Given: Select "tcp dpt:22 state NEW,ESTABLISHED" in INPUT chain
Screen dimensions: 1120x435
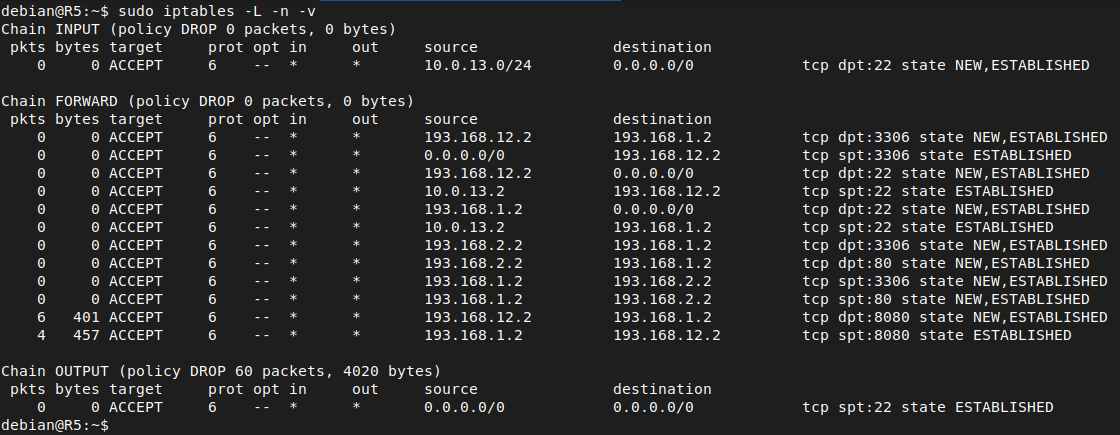Looking at the screenshot, I should pos(946,65).
